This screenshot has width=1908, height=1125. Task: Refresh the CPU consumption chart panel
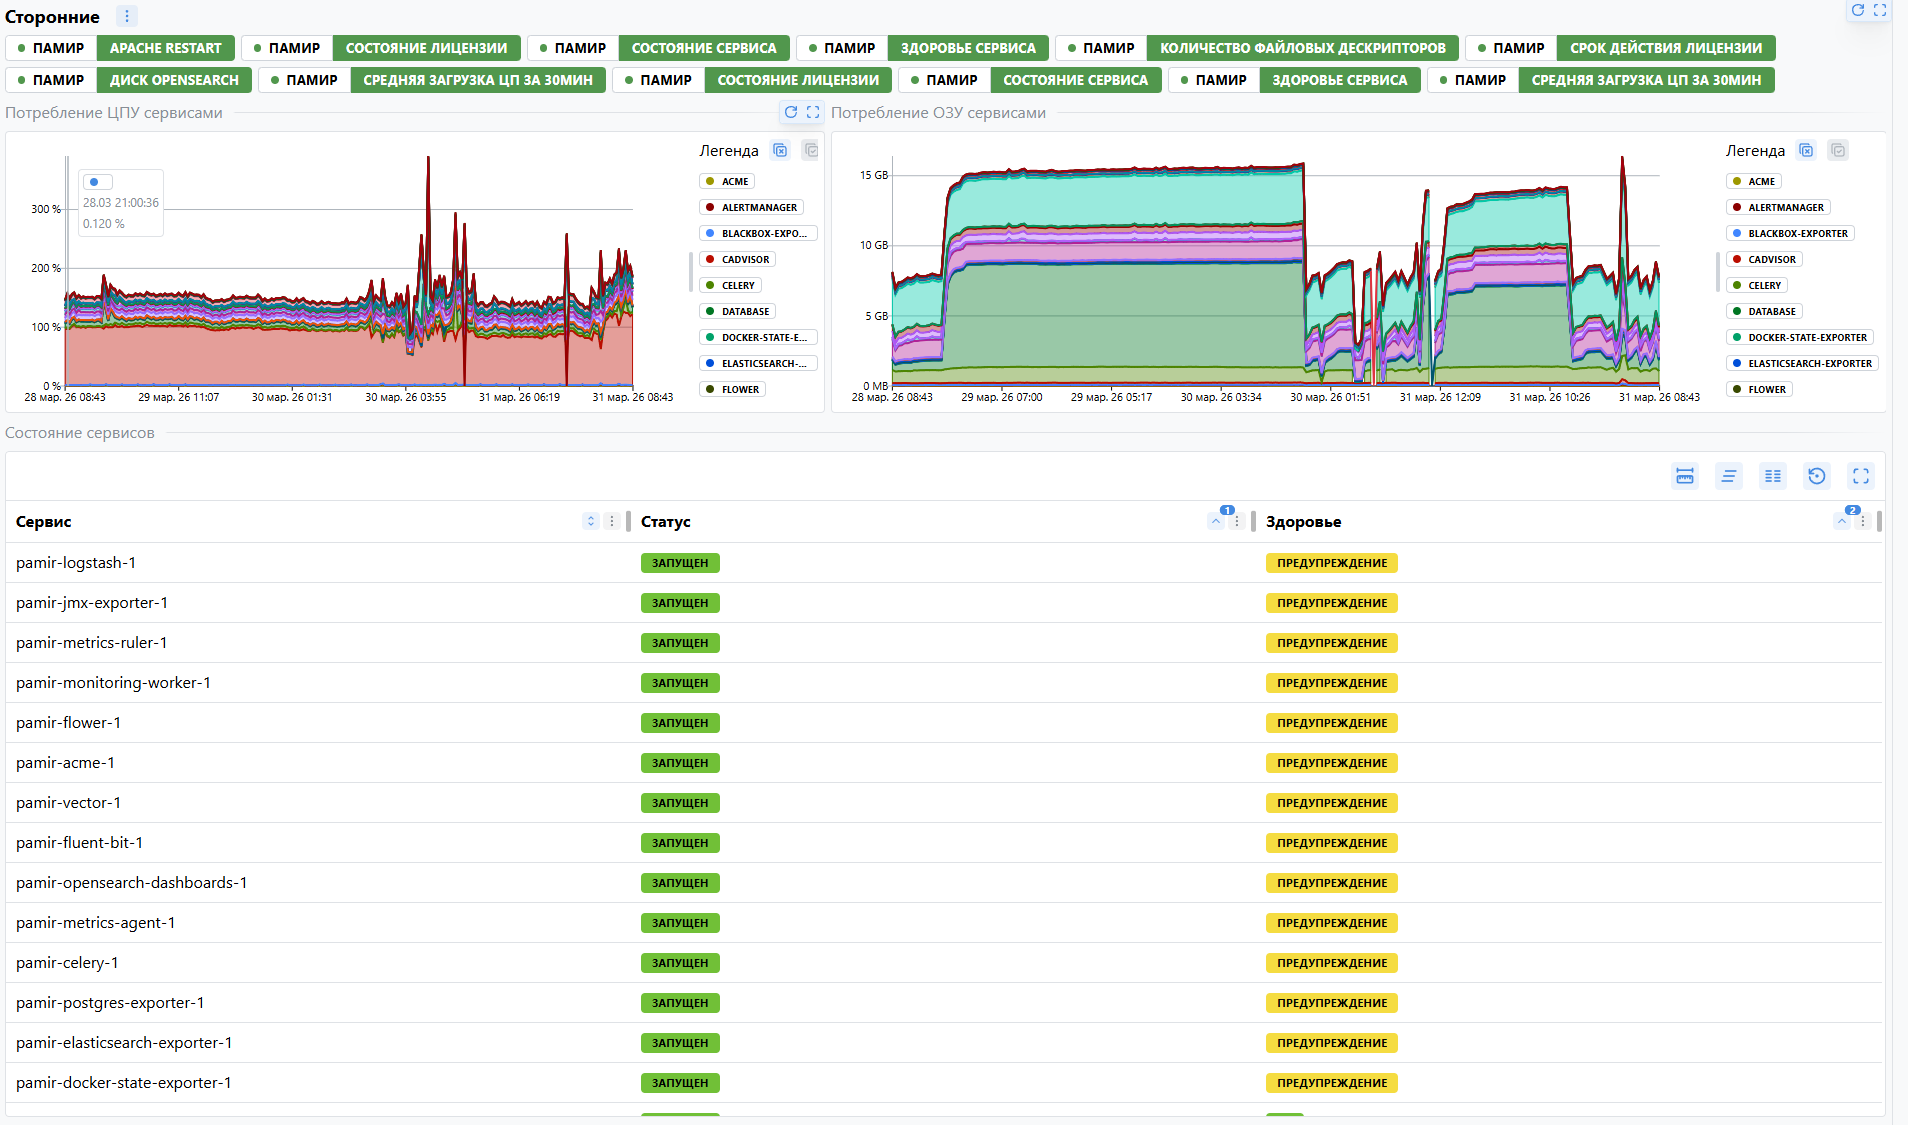(x=791, y=112)
